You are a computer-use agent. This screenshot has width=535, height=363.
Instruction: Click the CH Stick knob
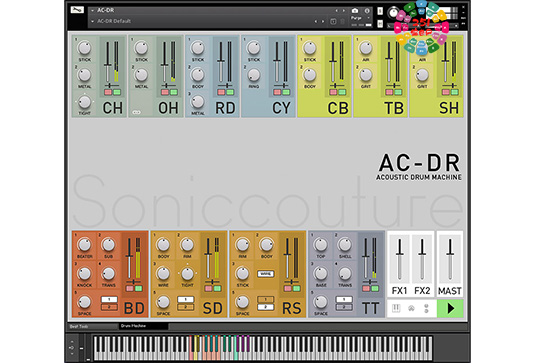click(84, 48)
